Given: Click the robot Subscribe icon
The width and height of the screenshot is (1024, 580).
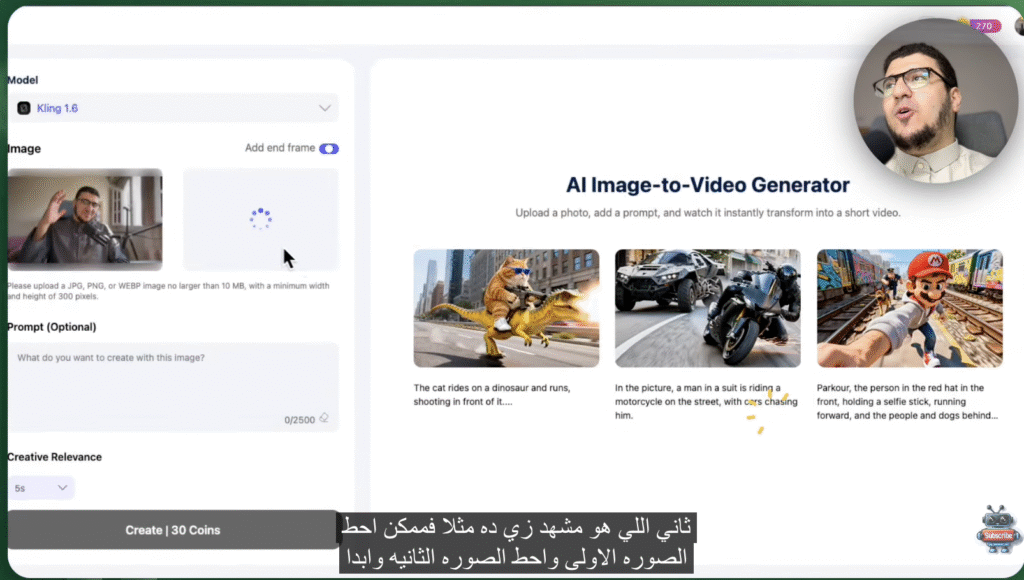Looking at the screenshot, I should (996, 528).
